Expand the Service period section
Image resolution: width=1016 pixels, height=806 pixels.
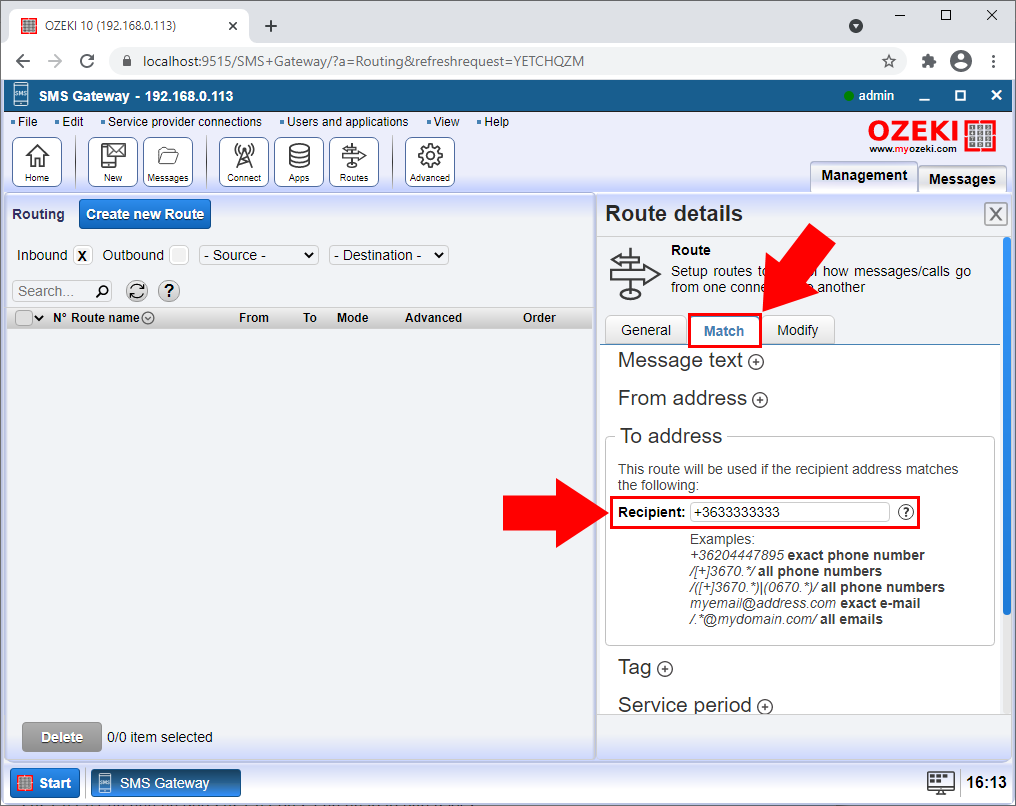765,707
